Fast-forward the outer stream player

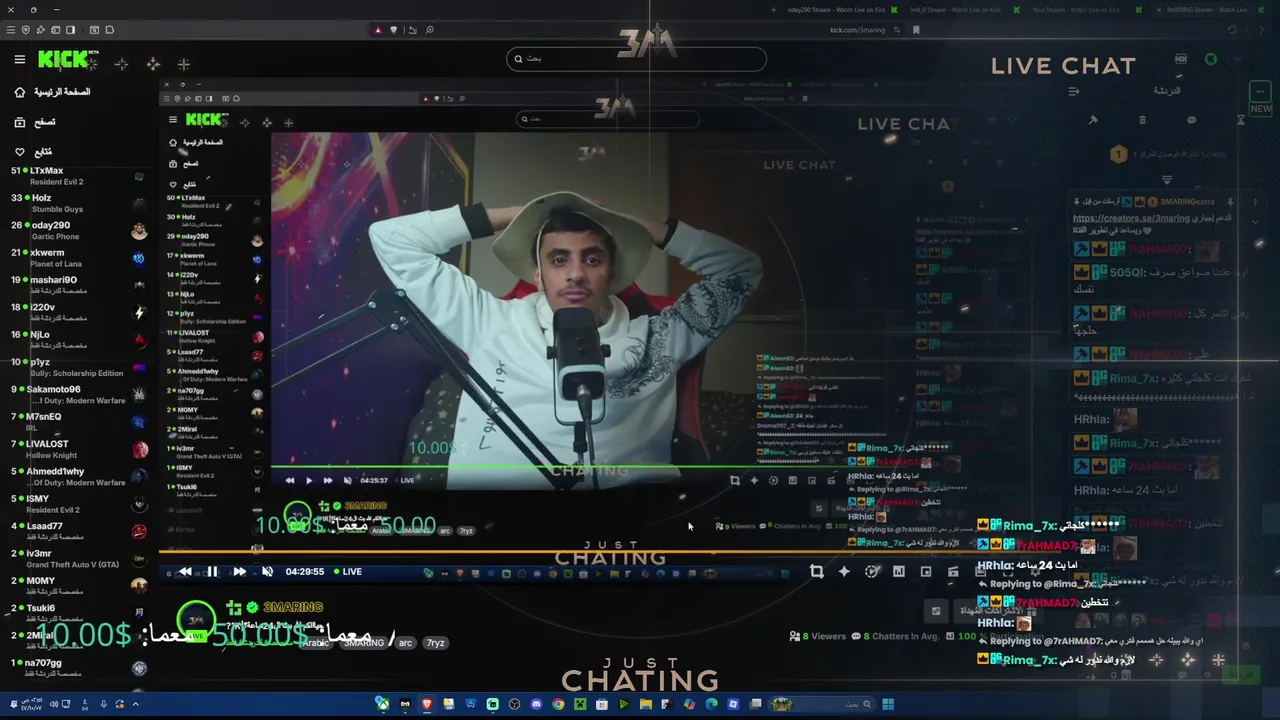click(x=239, y=572)
